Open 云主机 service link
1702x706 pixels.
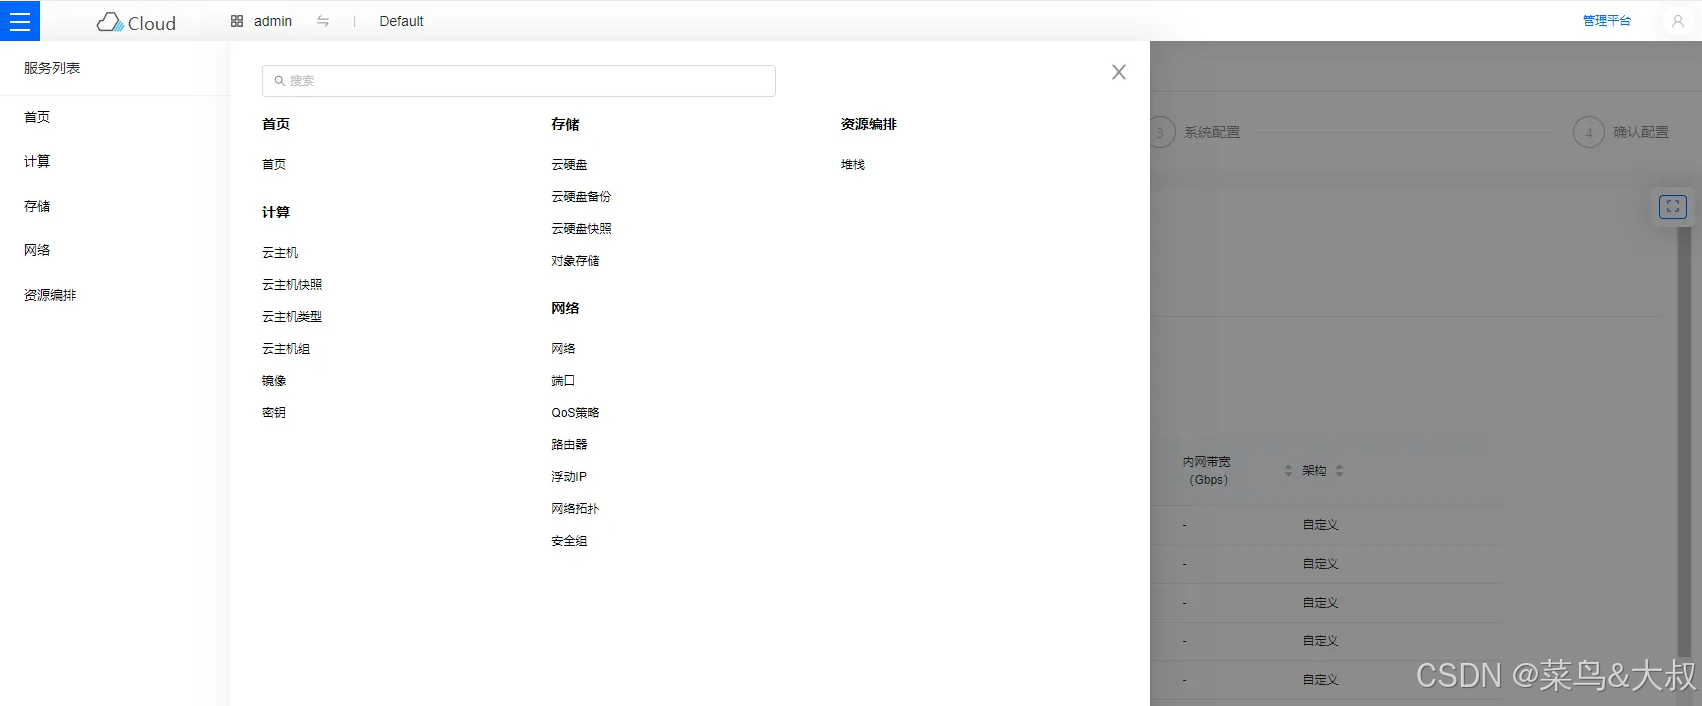[x=280, y=252]
